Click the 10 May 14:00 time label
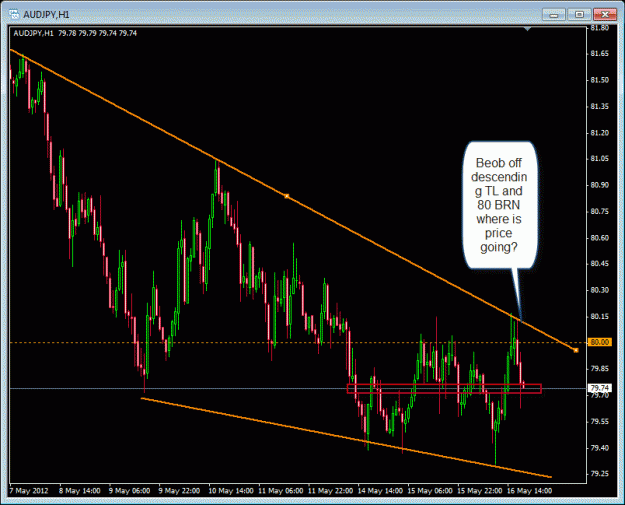625x505 pixels. tap(231, 491)
